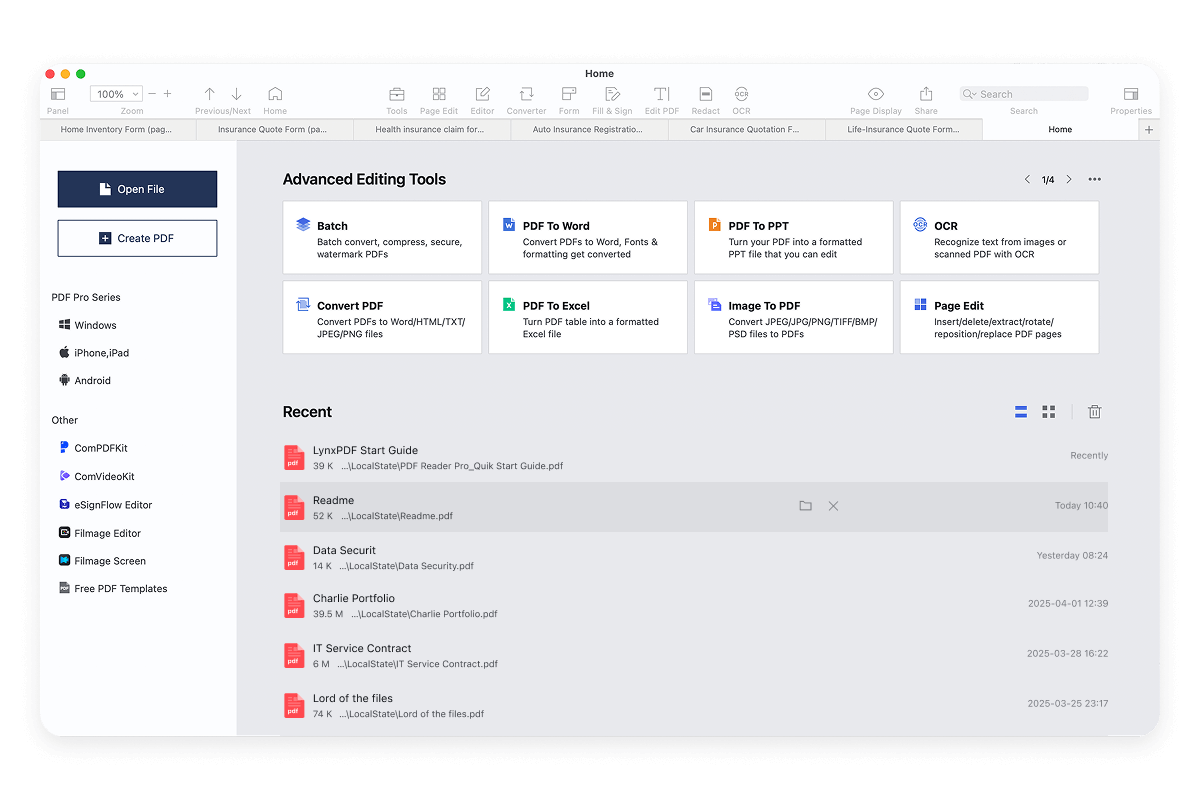
Task: Open the Image To PDF card
Action: tap(794, 317)
